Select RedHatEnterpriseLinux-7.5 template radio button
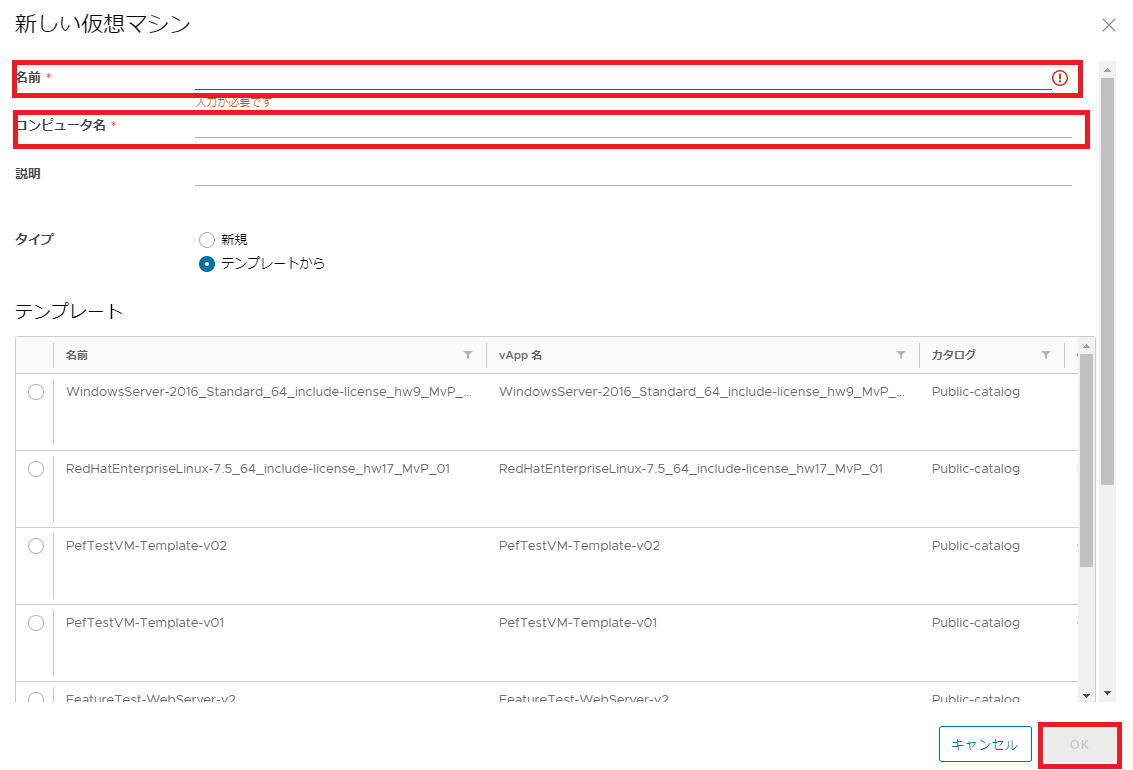The height and width of the screenshot is (770, 1133). point(36,469)
